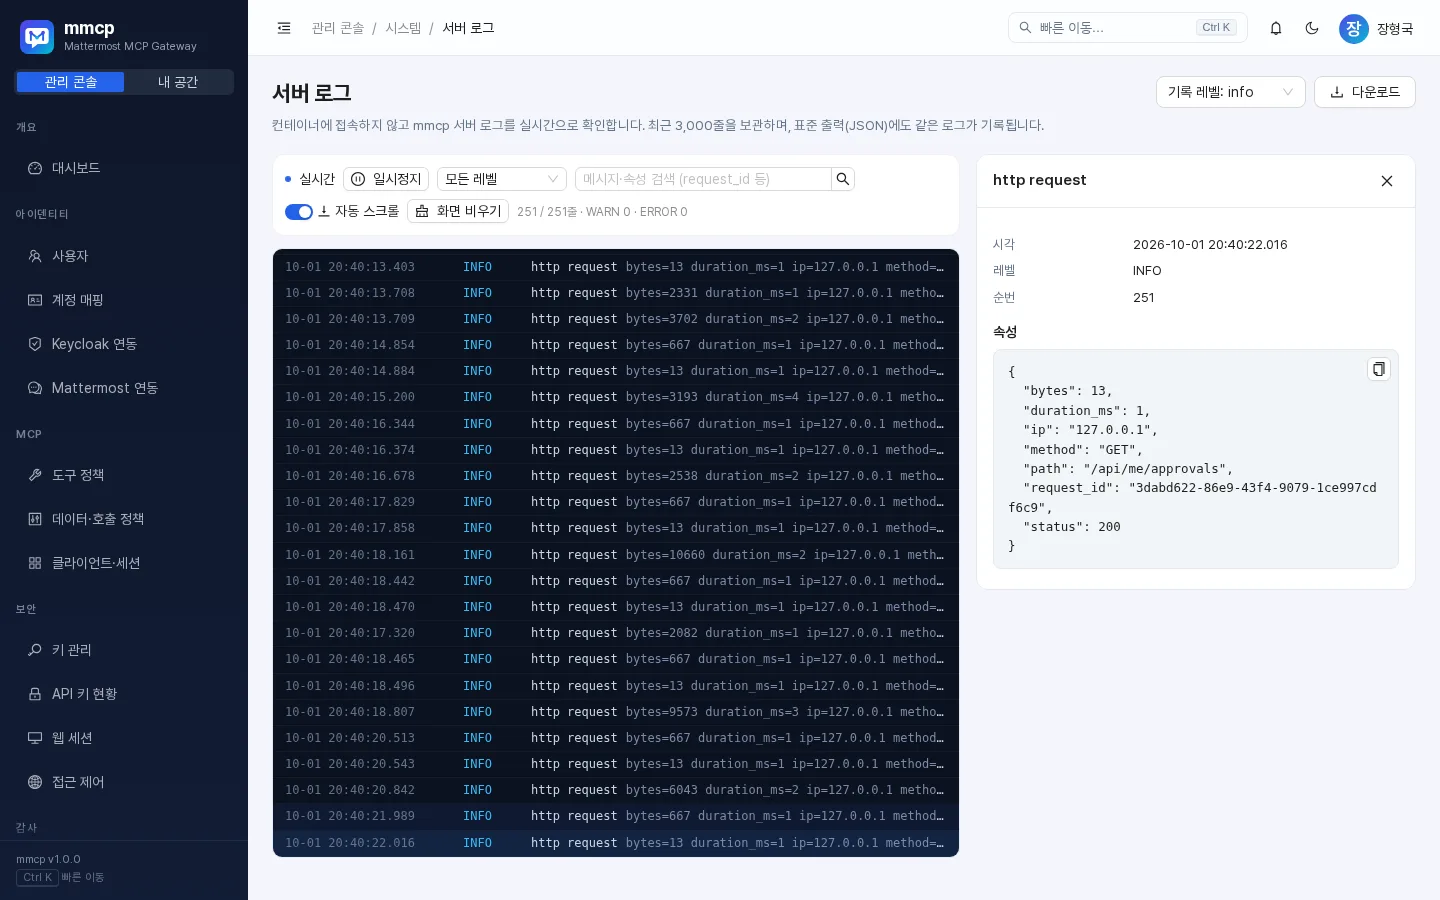This screenshot has width=1440, height=900.
Task: Open 접근 제어 page
Action: (x=124, y=782)
